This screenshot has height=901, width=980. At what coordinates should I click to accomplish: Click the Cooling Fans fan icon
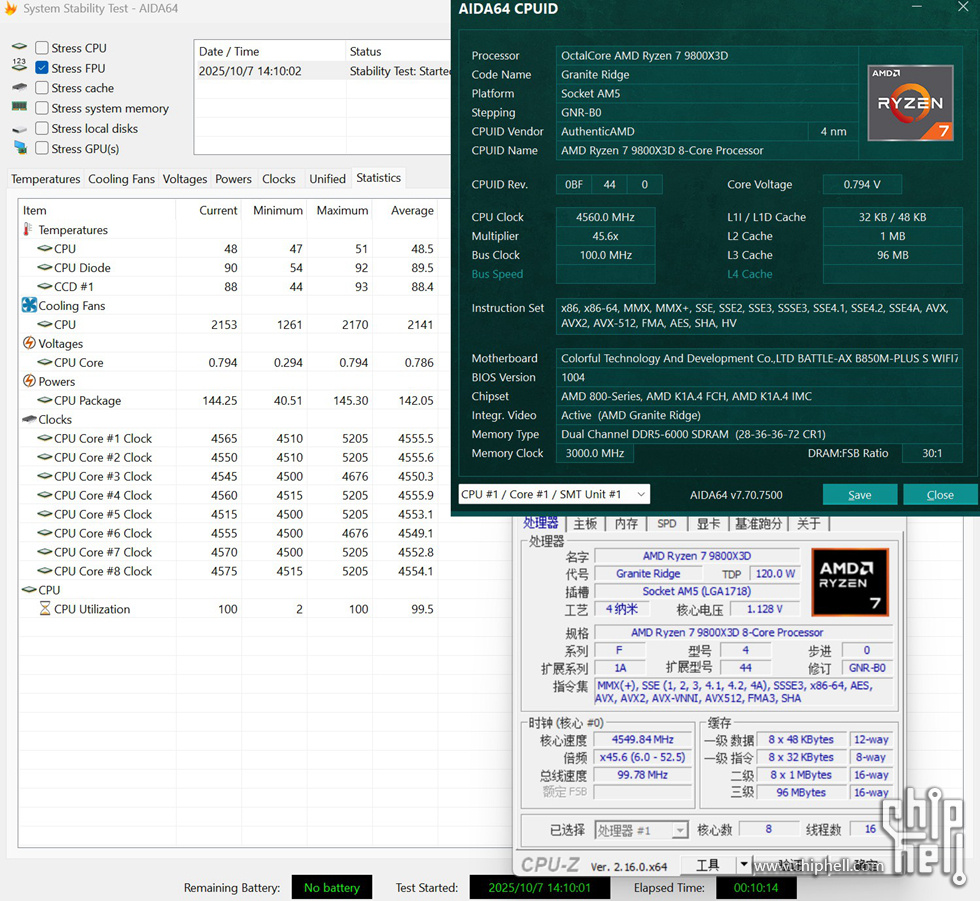pos(29,306)
